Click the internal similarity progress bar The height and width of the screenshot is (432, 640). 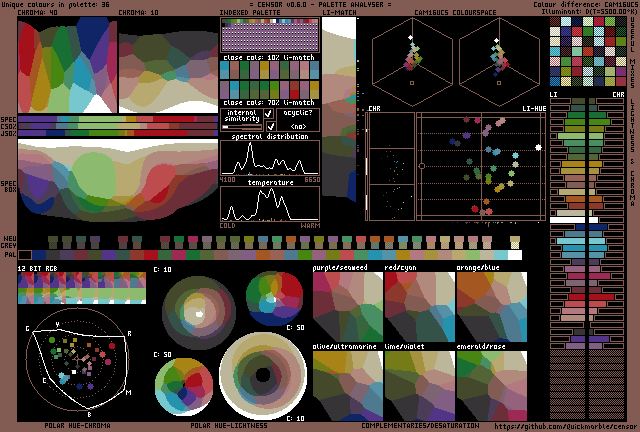242,127
